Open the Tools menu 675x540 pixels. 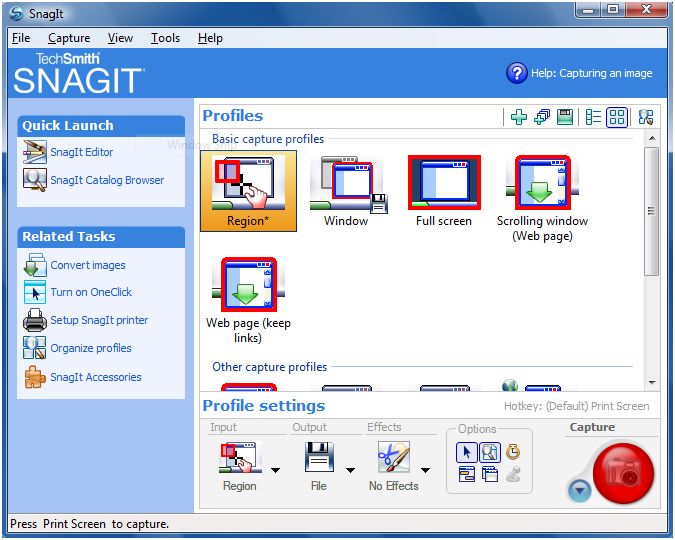tap(165, 38)
